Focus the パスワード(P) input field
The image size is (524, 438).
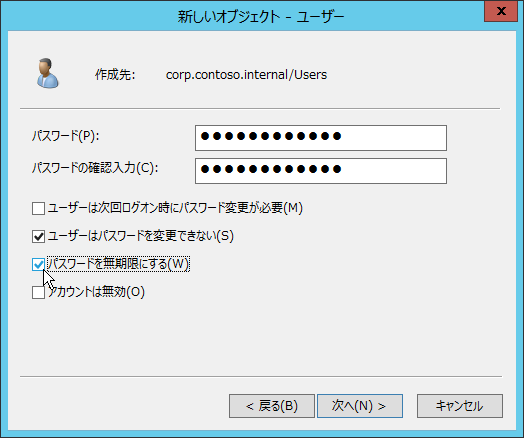321,138
